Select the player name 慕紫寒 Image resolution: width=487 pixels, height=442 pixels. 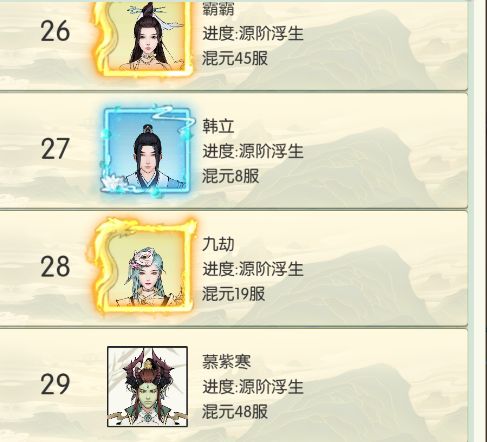[x=226, y=362]
